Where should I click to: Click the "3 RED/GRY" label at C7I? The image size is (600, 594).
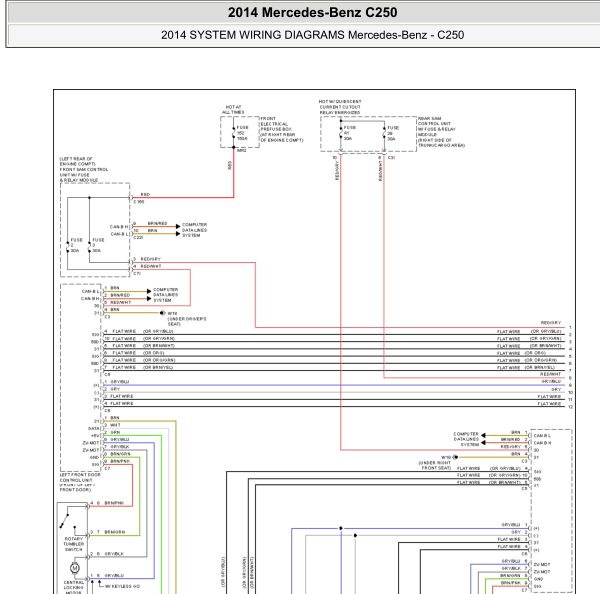[147, 259]
